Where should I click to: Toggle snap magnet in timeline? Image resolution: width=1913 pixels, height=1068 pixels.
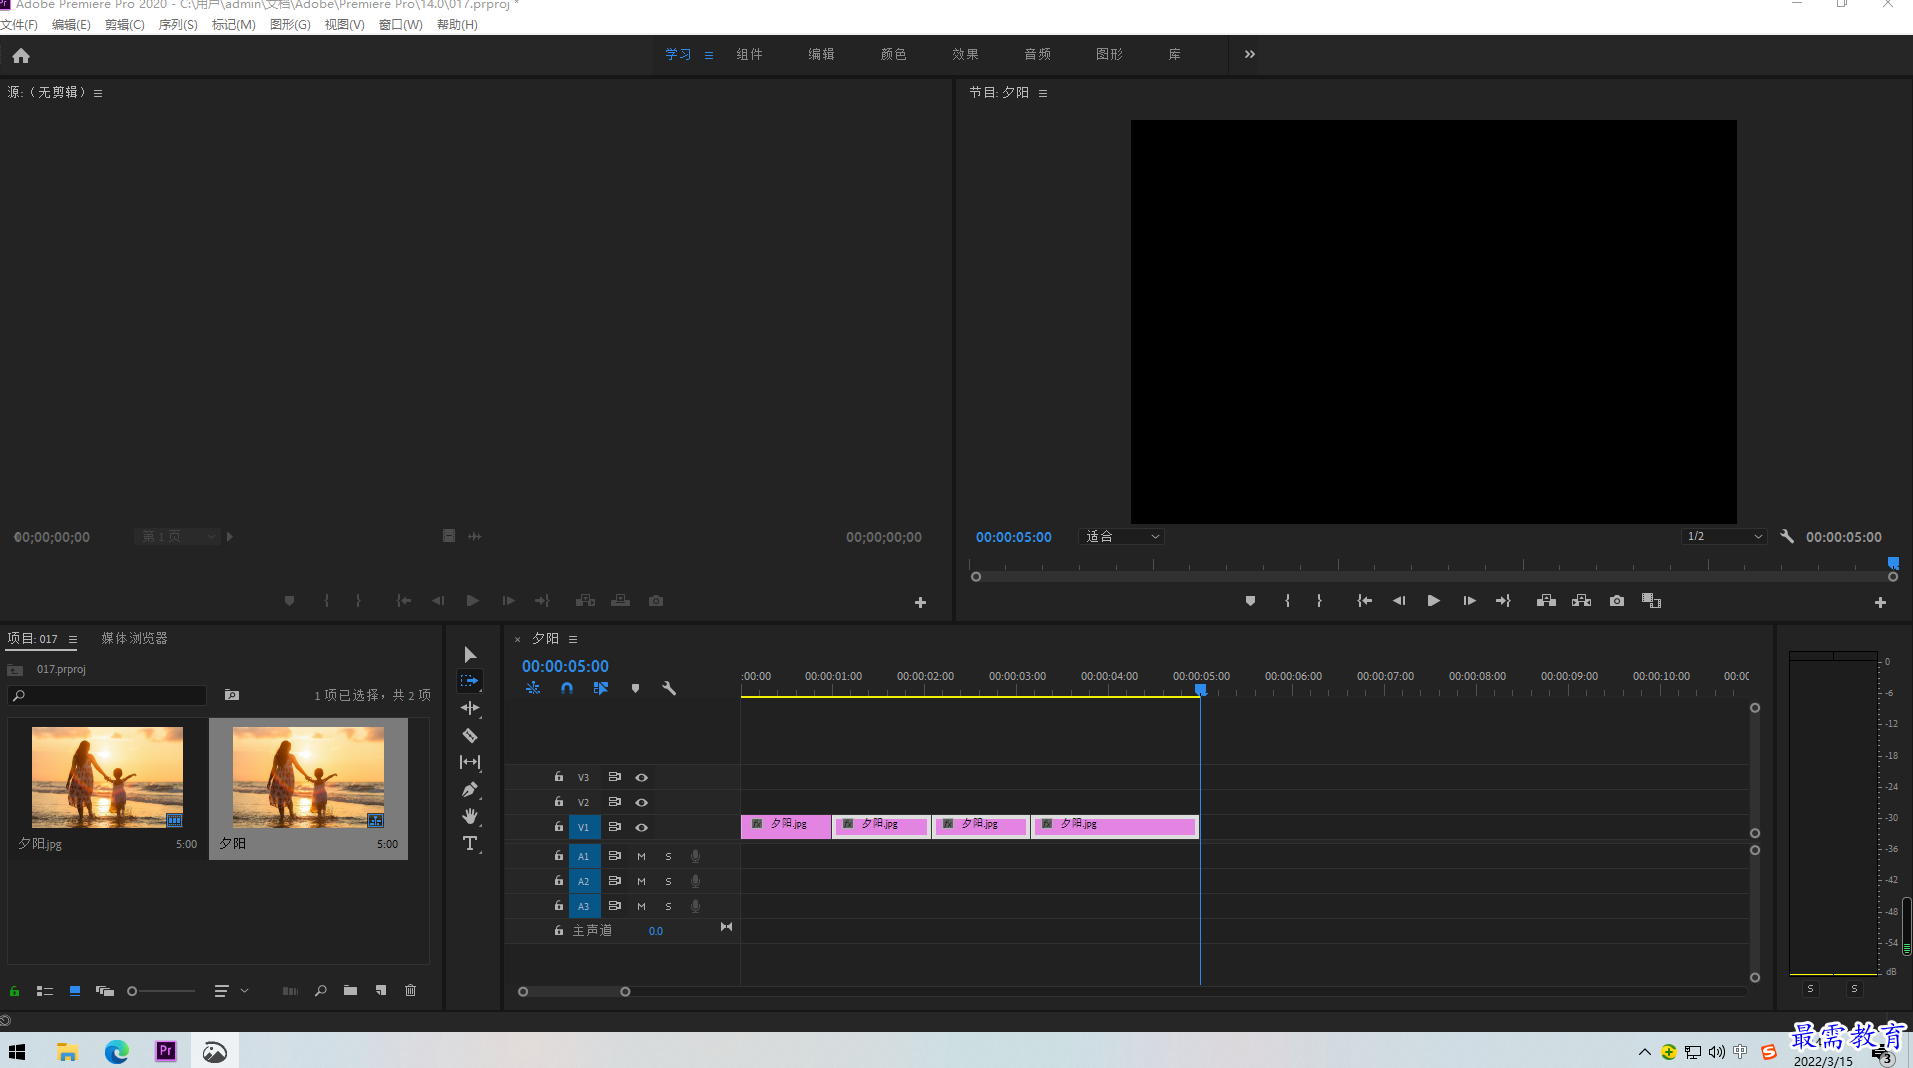567,688
